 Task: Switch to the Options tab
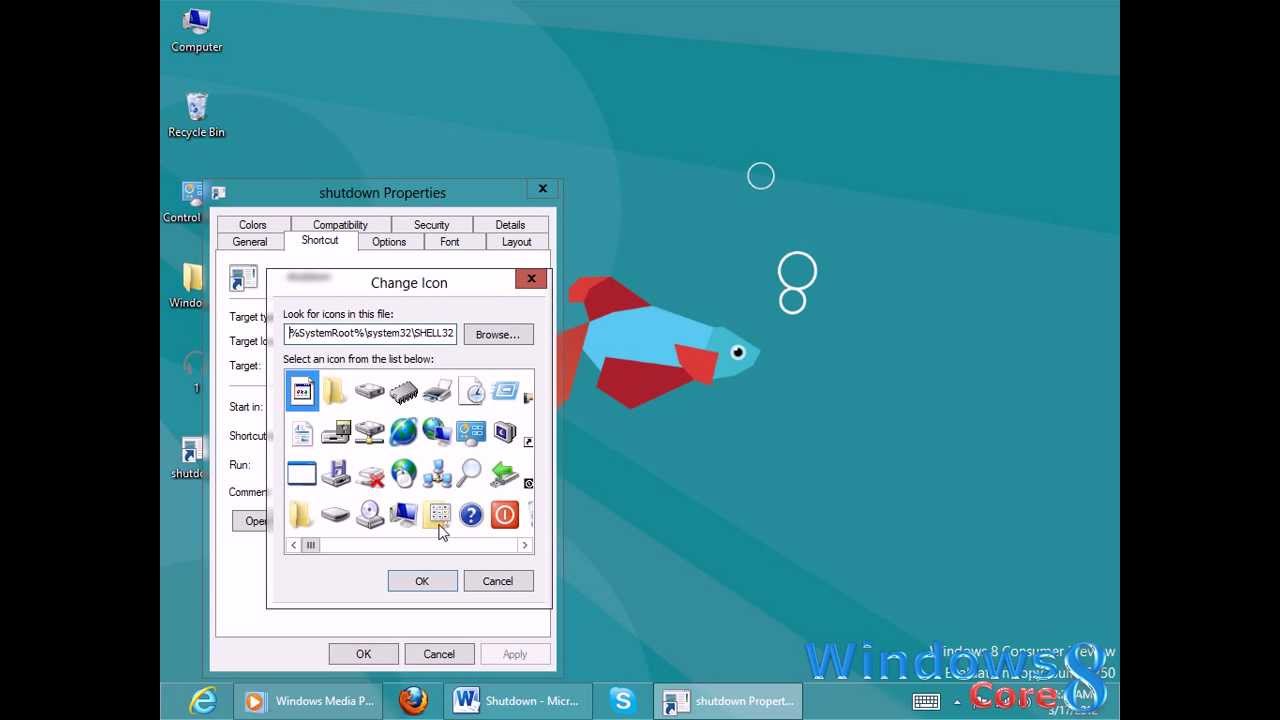(389, 242)
